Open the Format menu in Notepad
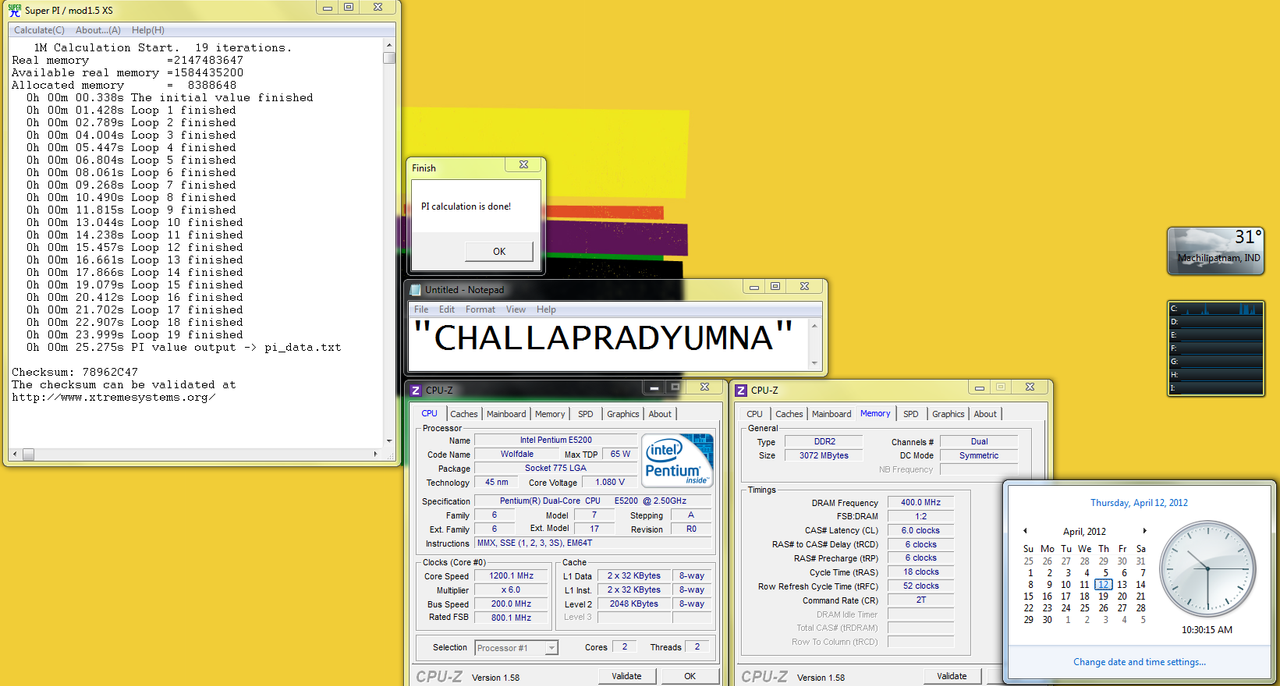1280x686 pixels. [x=480, y=310]
